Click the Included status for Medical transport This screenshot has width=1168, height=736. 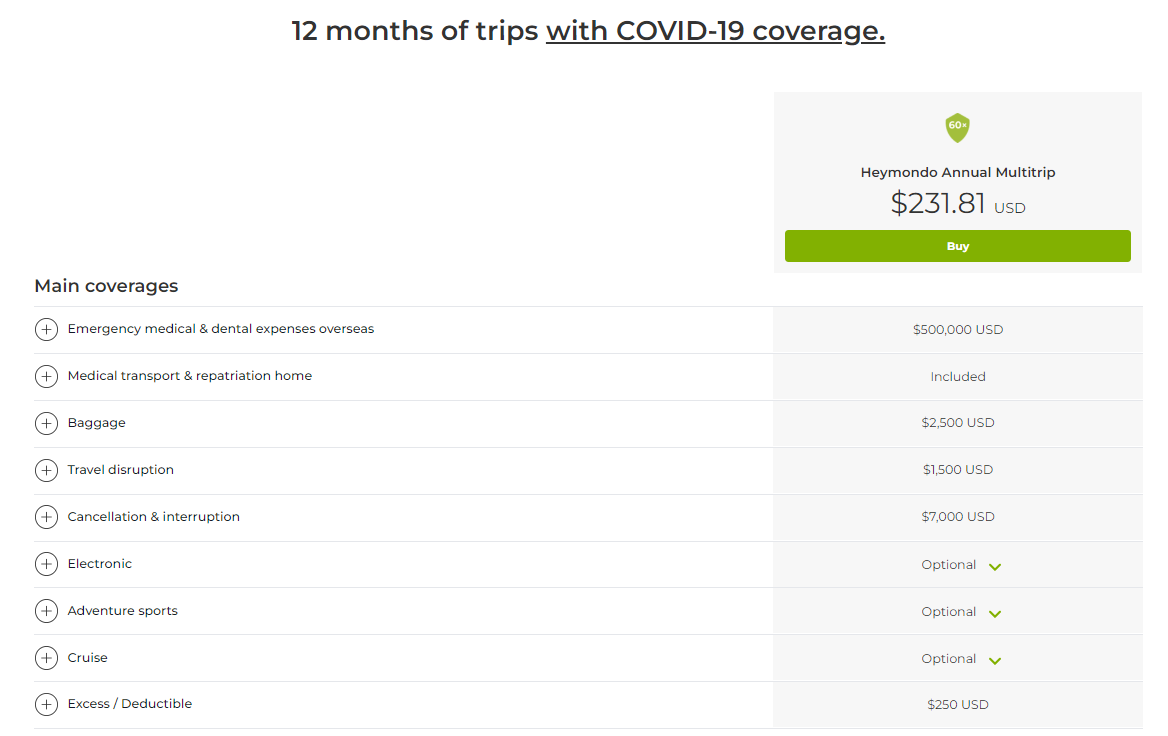[957, 376]
